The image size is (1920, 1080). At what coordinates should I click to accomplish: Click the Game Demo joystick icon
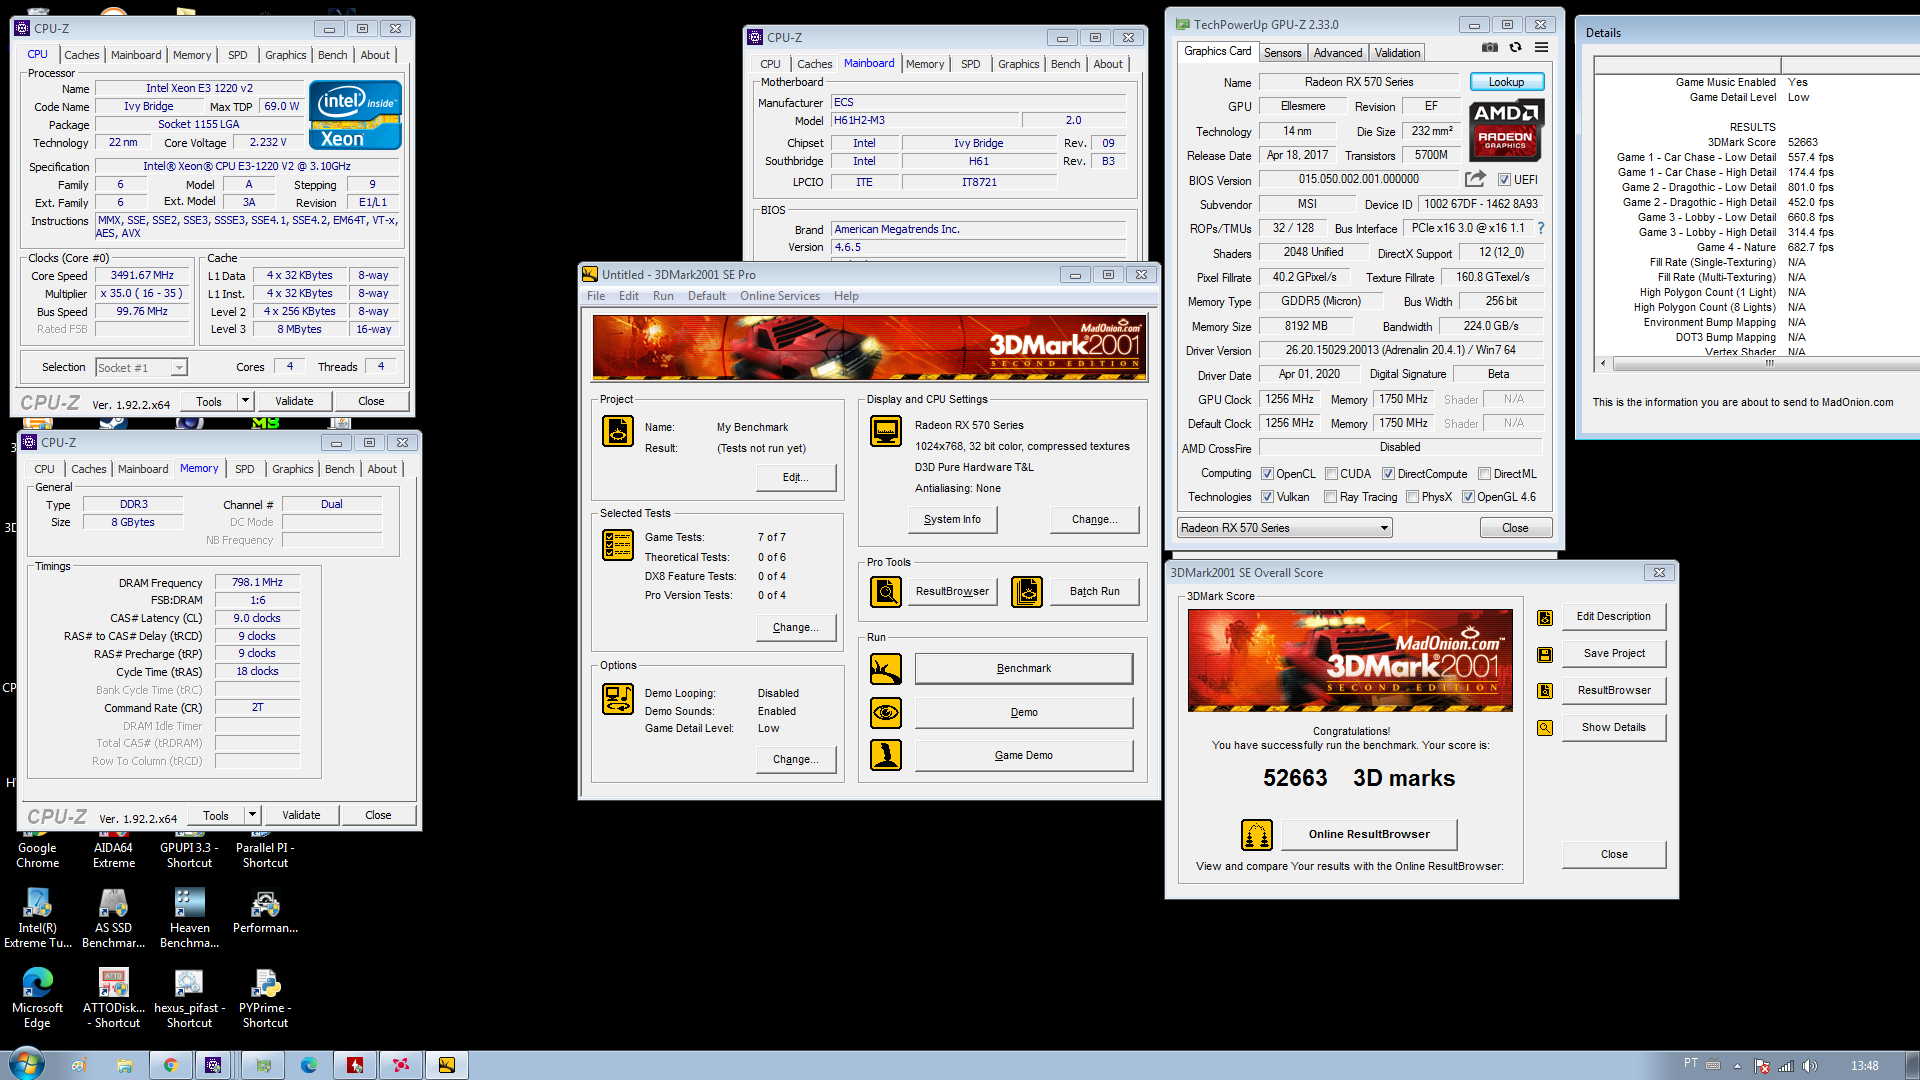click(x=886, y=755)
